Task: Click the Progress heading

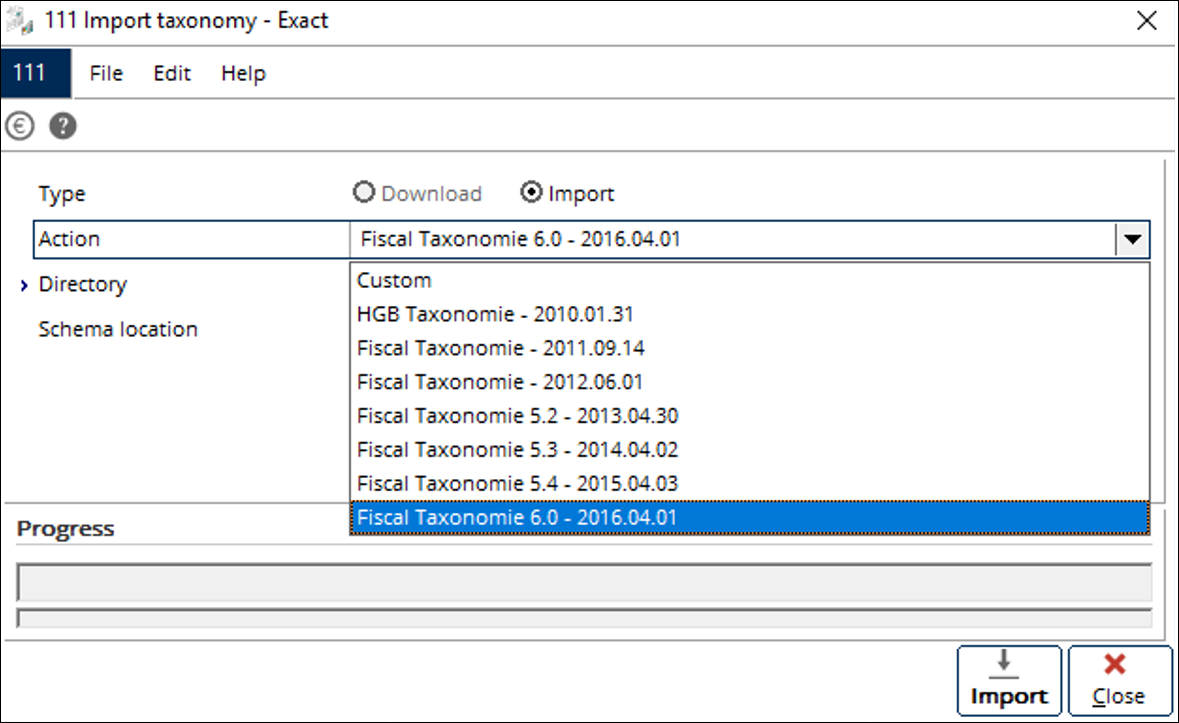Action: [65, 528]
